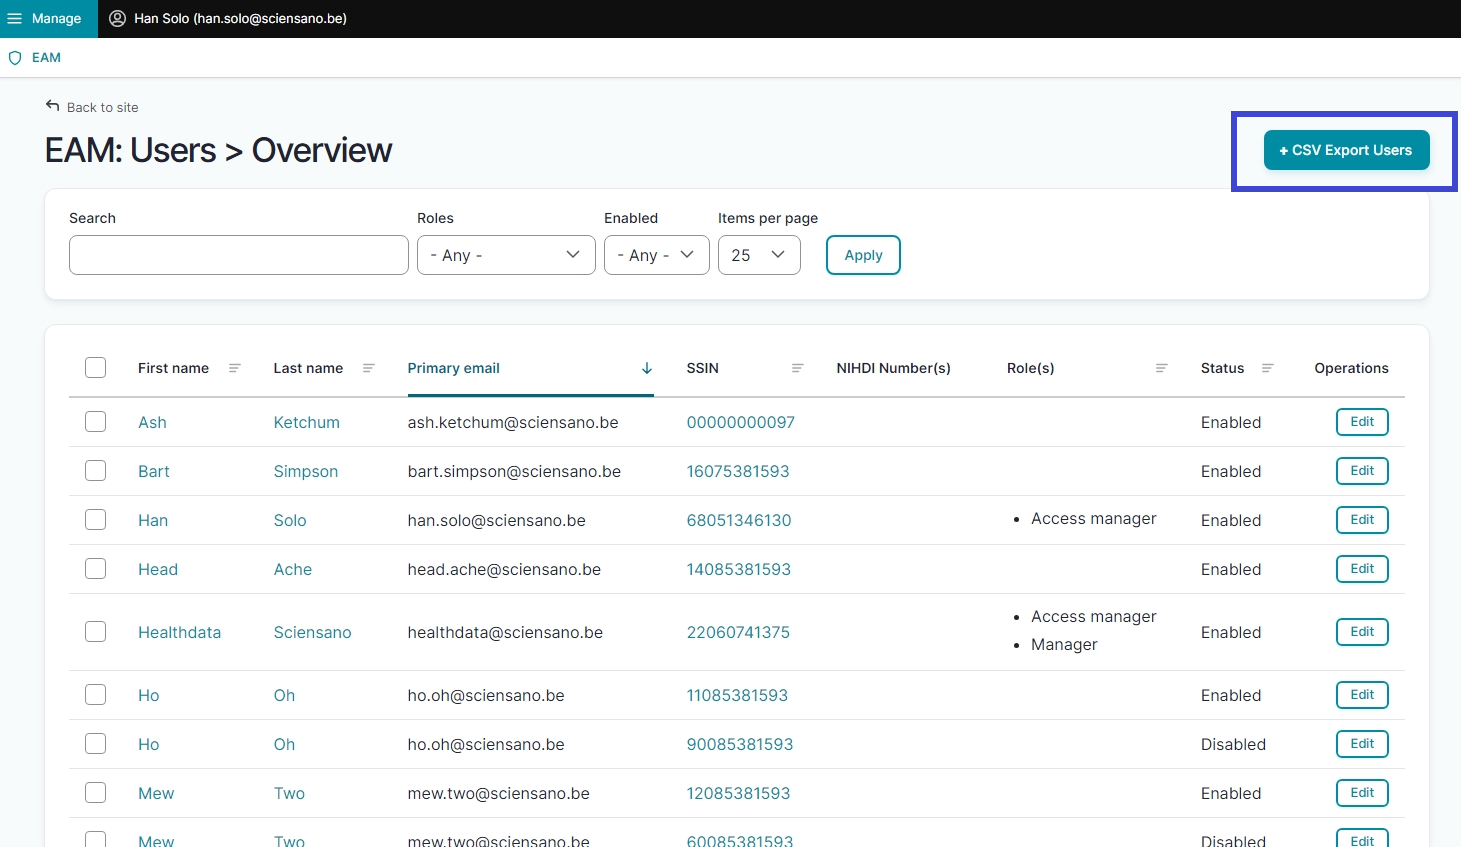Screen dimensions: 1461x847
Task: Click the Role(s) column sort icon
Action: [x=1161, y=368]
